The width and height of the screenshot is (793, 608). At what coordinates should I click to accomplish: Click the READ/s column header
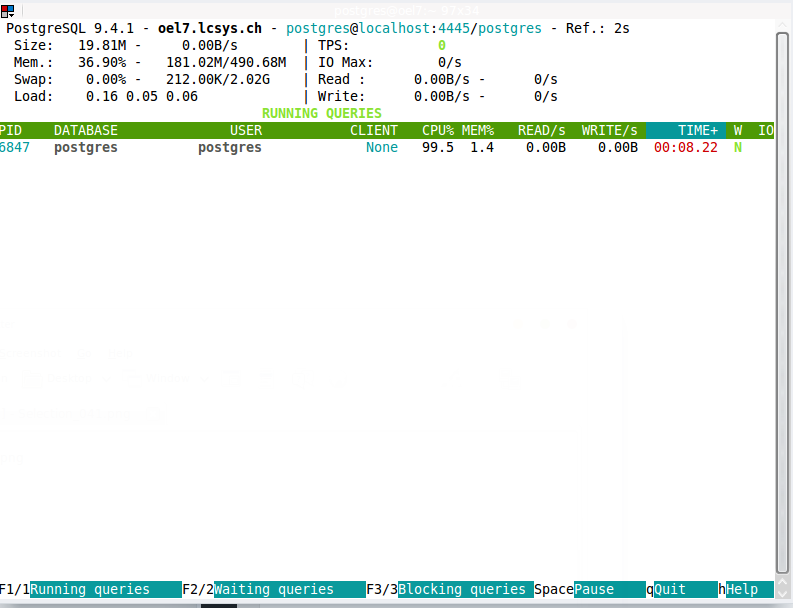tap(542, 130)
